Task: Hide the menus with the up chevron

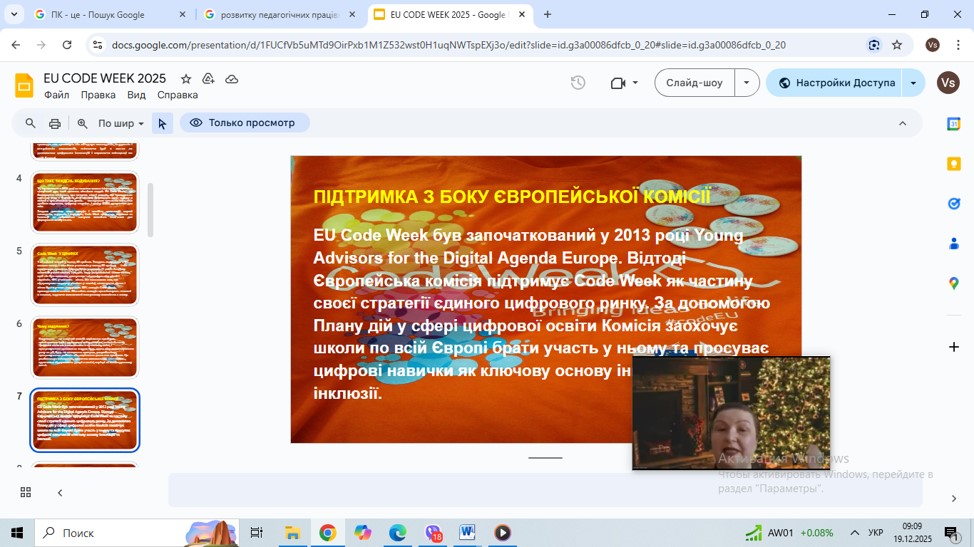Action: click(902, 123)
